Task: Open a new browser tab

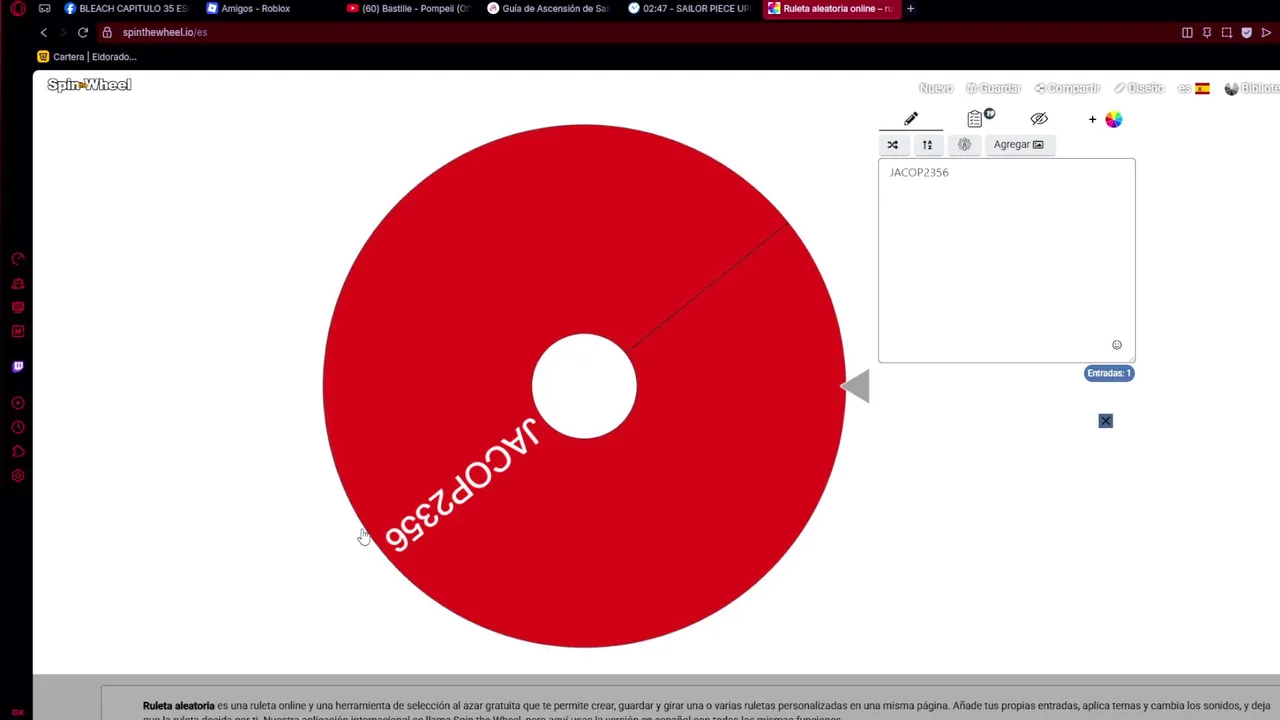Action: coord(910,8)
